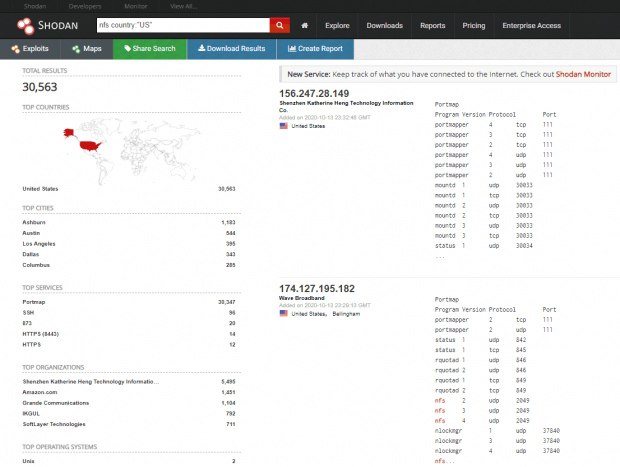620x467 pixels.
Task: Filter by United States country
Action: (40, 189)
